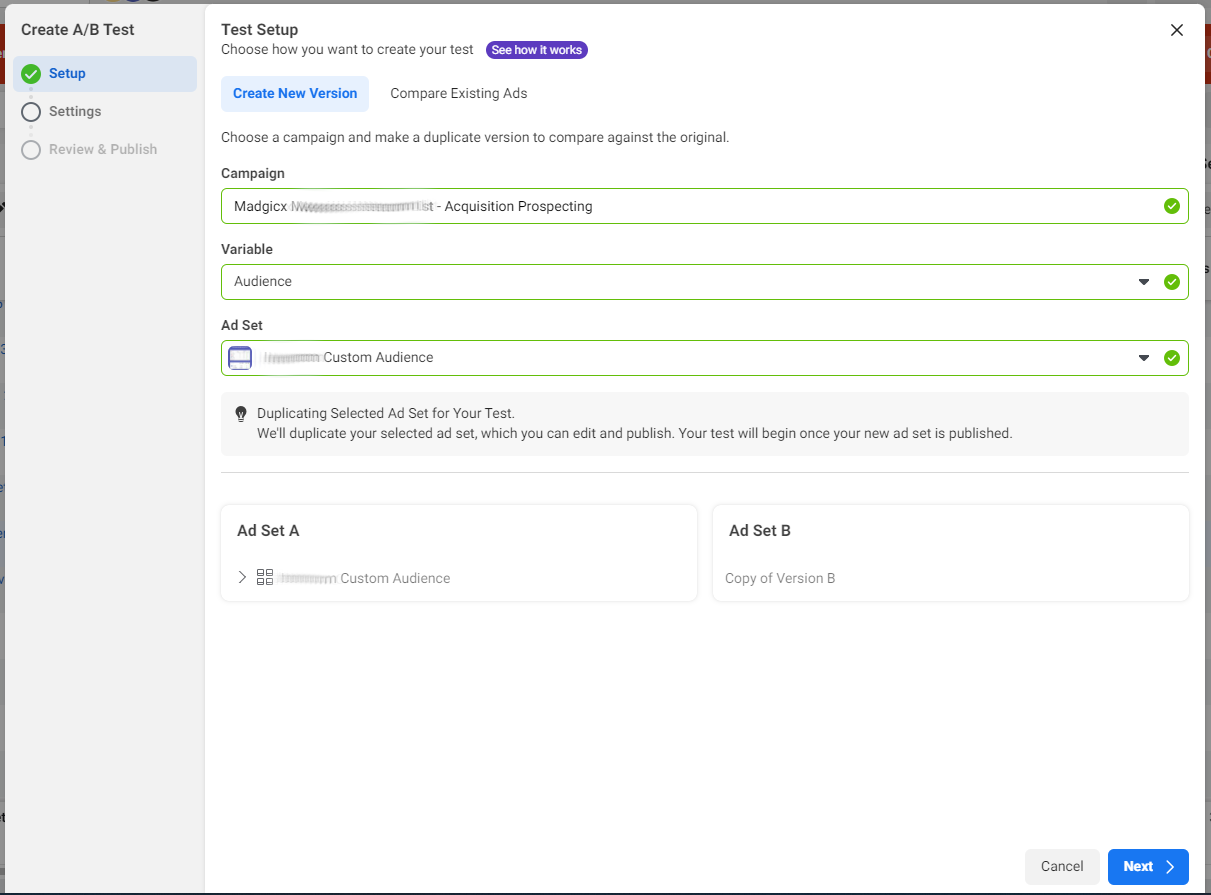Open the Variable dropdown showing Audience
The height and width of the screenshot is (895, 1211).
click(x=705, y=282)
